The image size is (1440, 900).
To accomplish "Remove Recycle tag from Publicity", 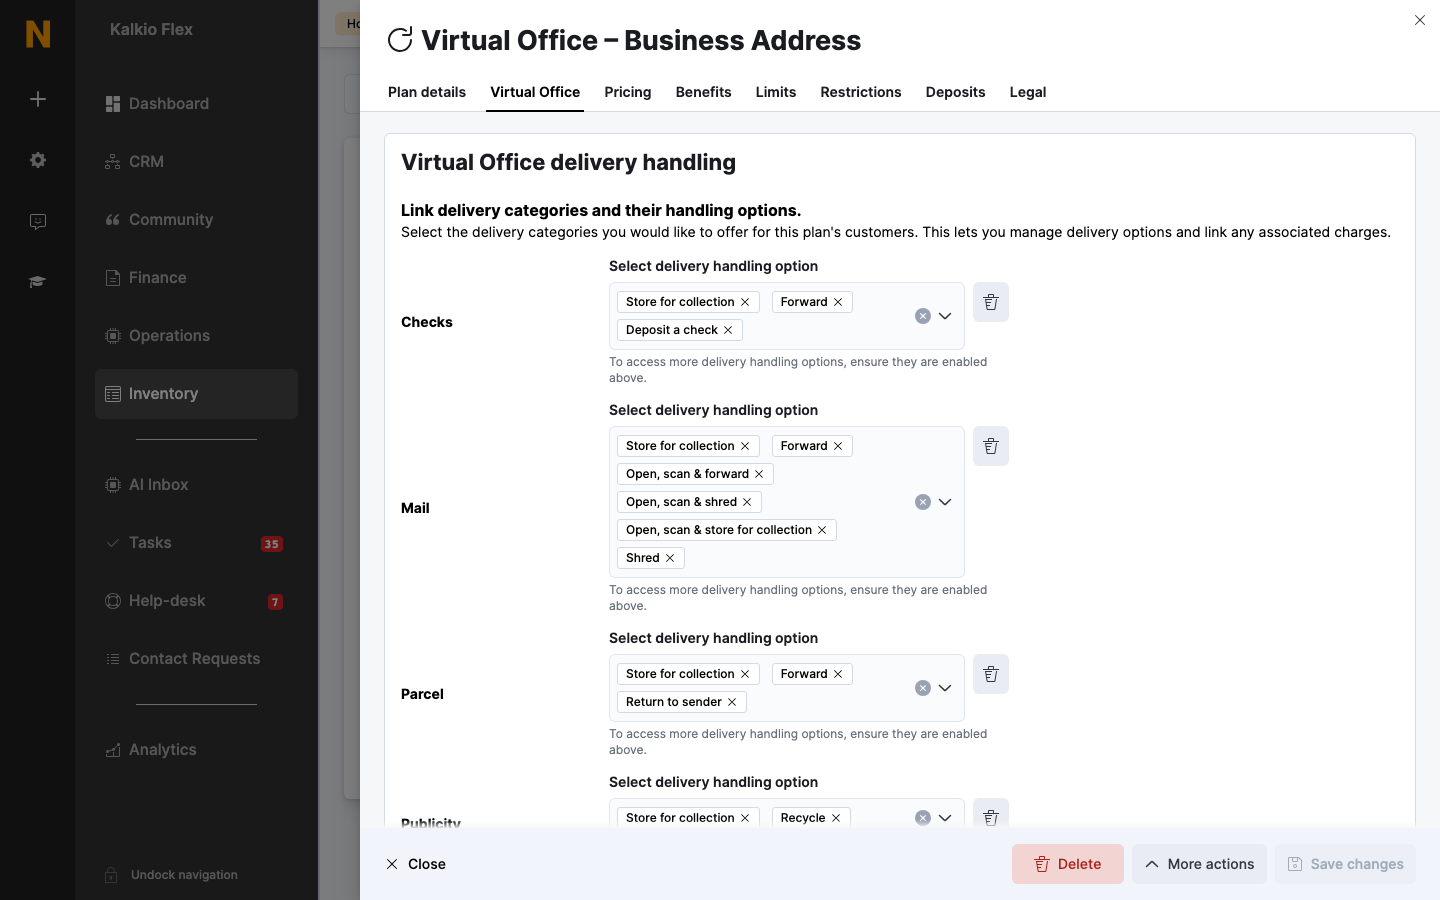I will point(836,818).
